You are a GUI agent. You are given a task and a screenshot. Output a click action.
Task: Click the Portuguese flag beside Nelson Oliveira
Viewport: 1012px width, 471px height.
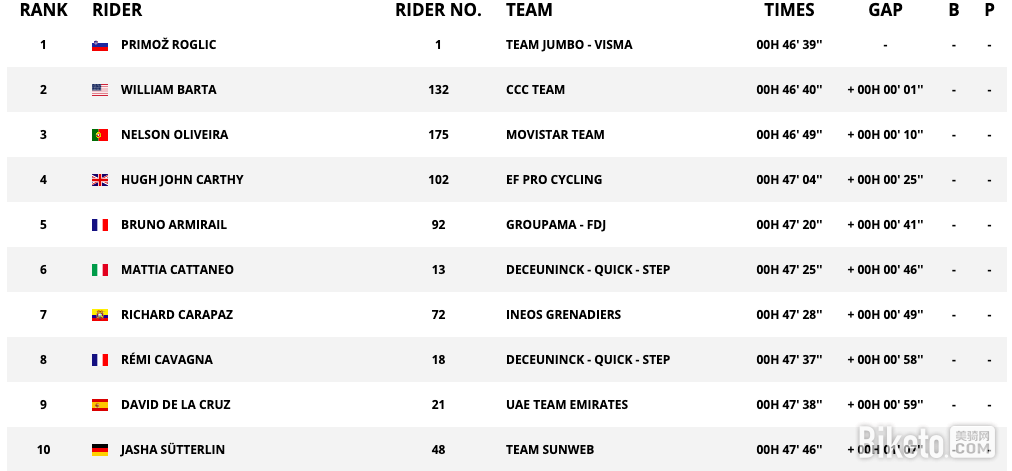(99, 135)
